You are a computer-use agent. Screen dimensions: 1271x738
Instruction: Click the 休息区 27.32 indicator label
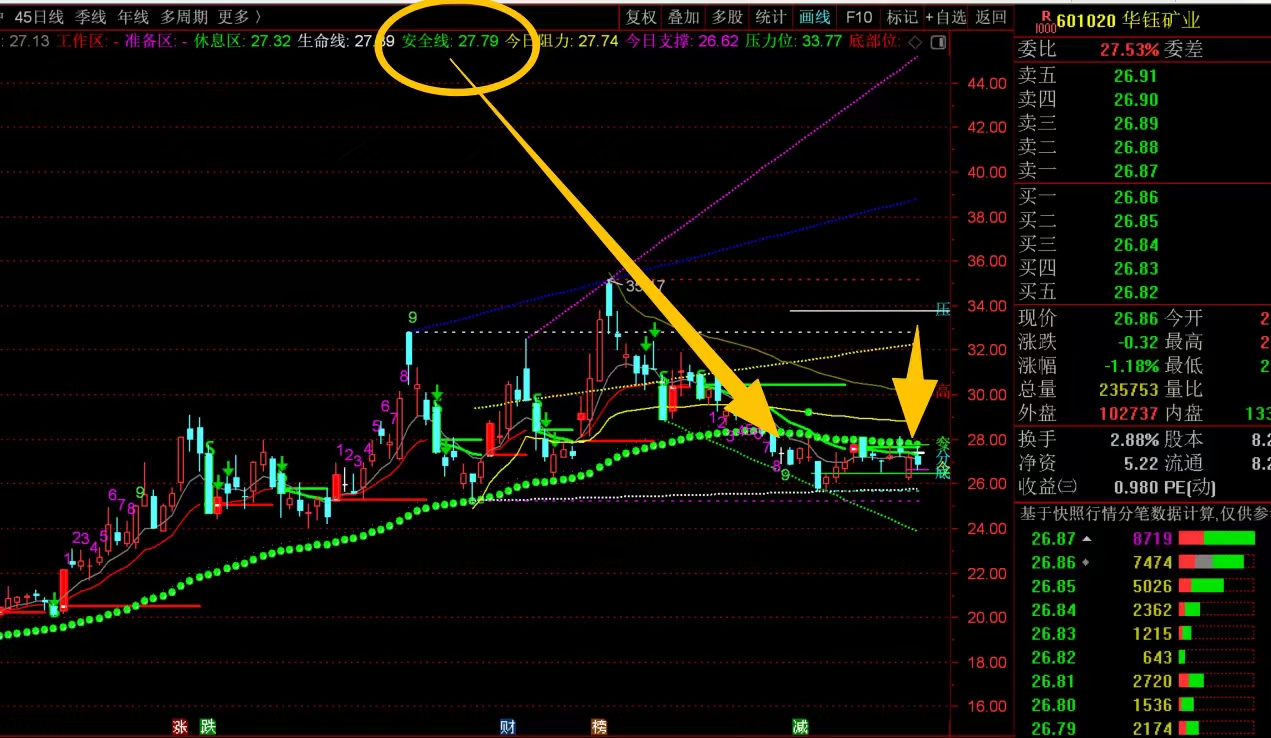(x=241, y=42)
